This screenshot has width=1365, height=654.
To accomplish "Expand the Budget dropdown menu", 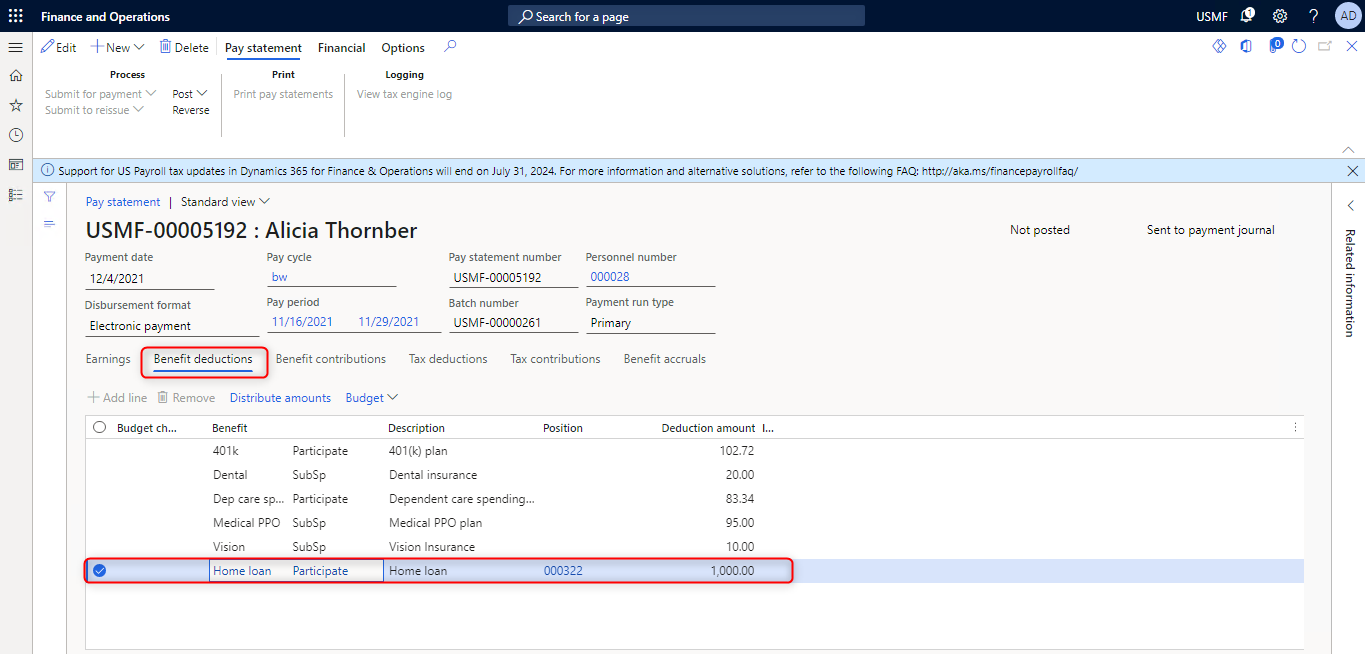I will point(371,398).
